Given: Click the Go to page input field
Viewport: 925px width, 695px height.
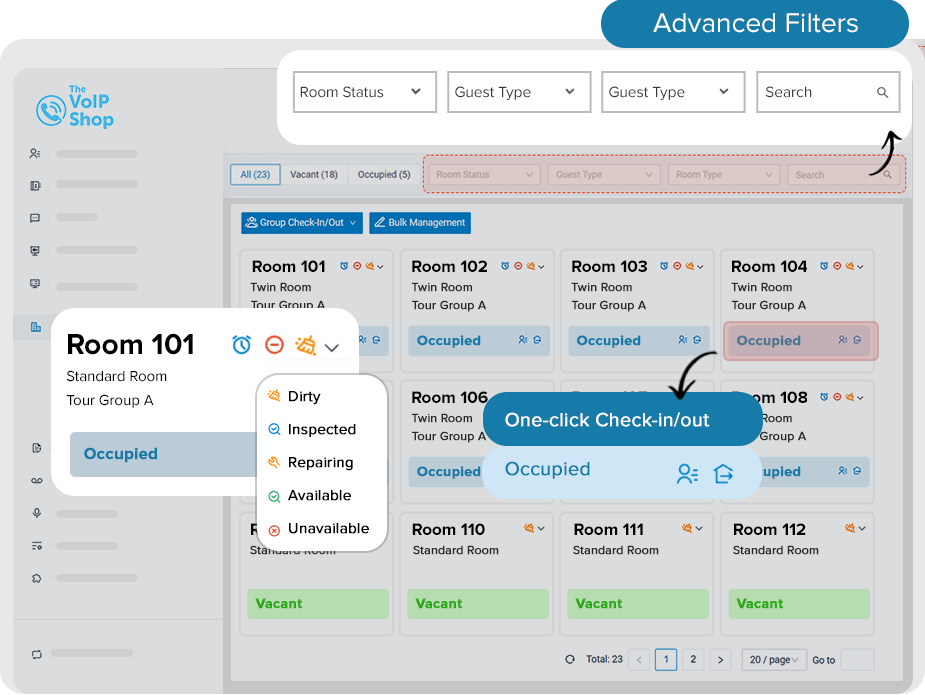Looking at the screenshot, I should [857, 660].
